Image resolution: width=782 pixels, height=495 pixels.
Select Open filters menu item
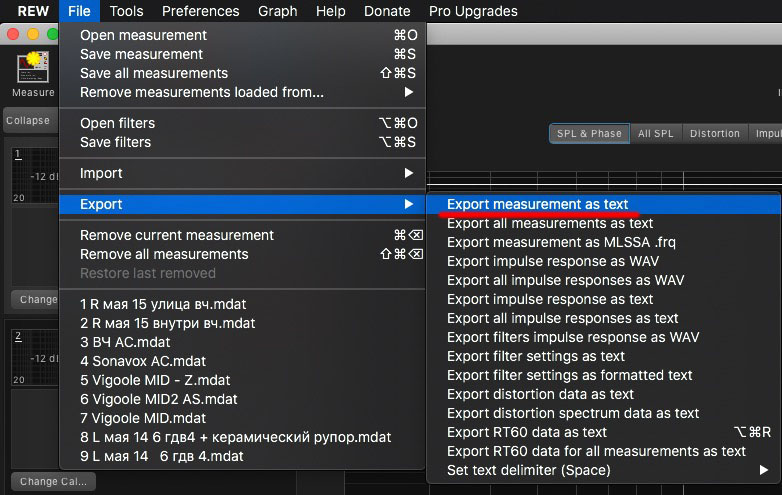(x=117, y=123)
